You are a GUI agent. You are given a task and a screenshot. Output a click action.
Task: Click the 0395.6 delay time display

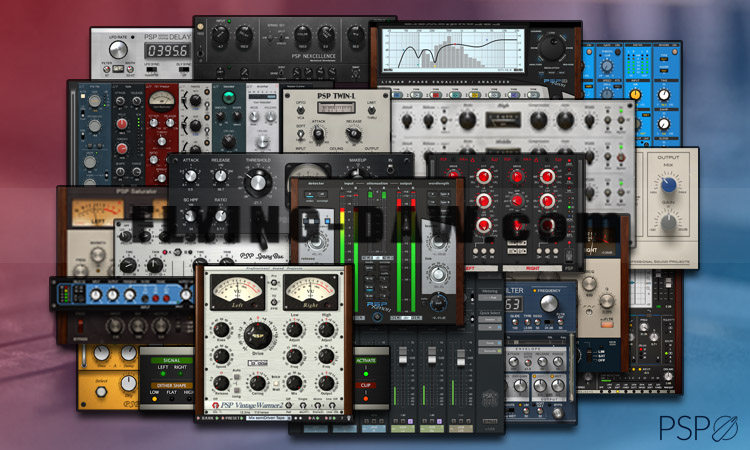click(167, 51)
